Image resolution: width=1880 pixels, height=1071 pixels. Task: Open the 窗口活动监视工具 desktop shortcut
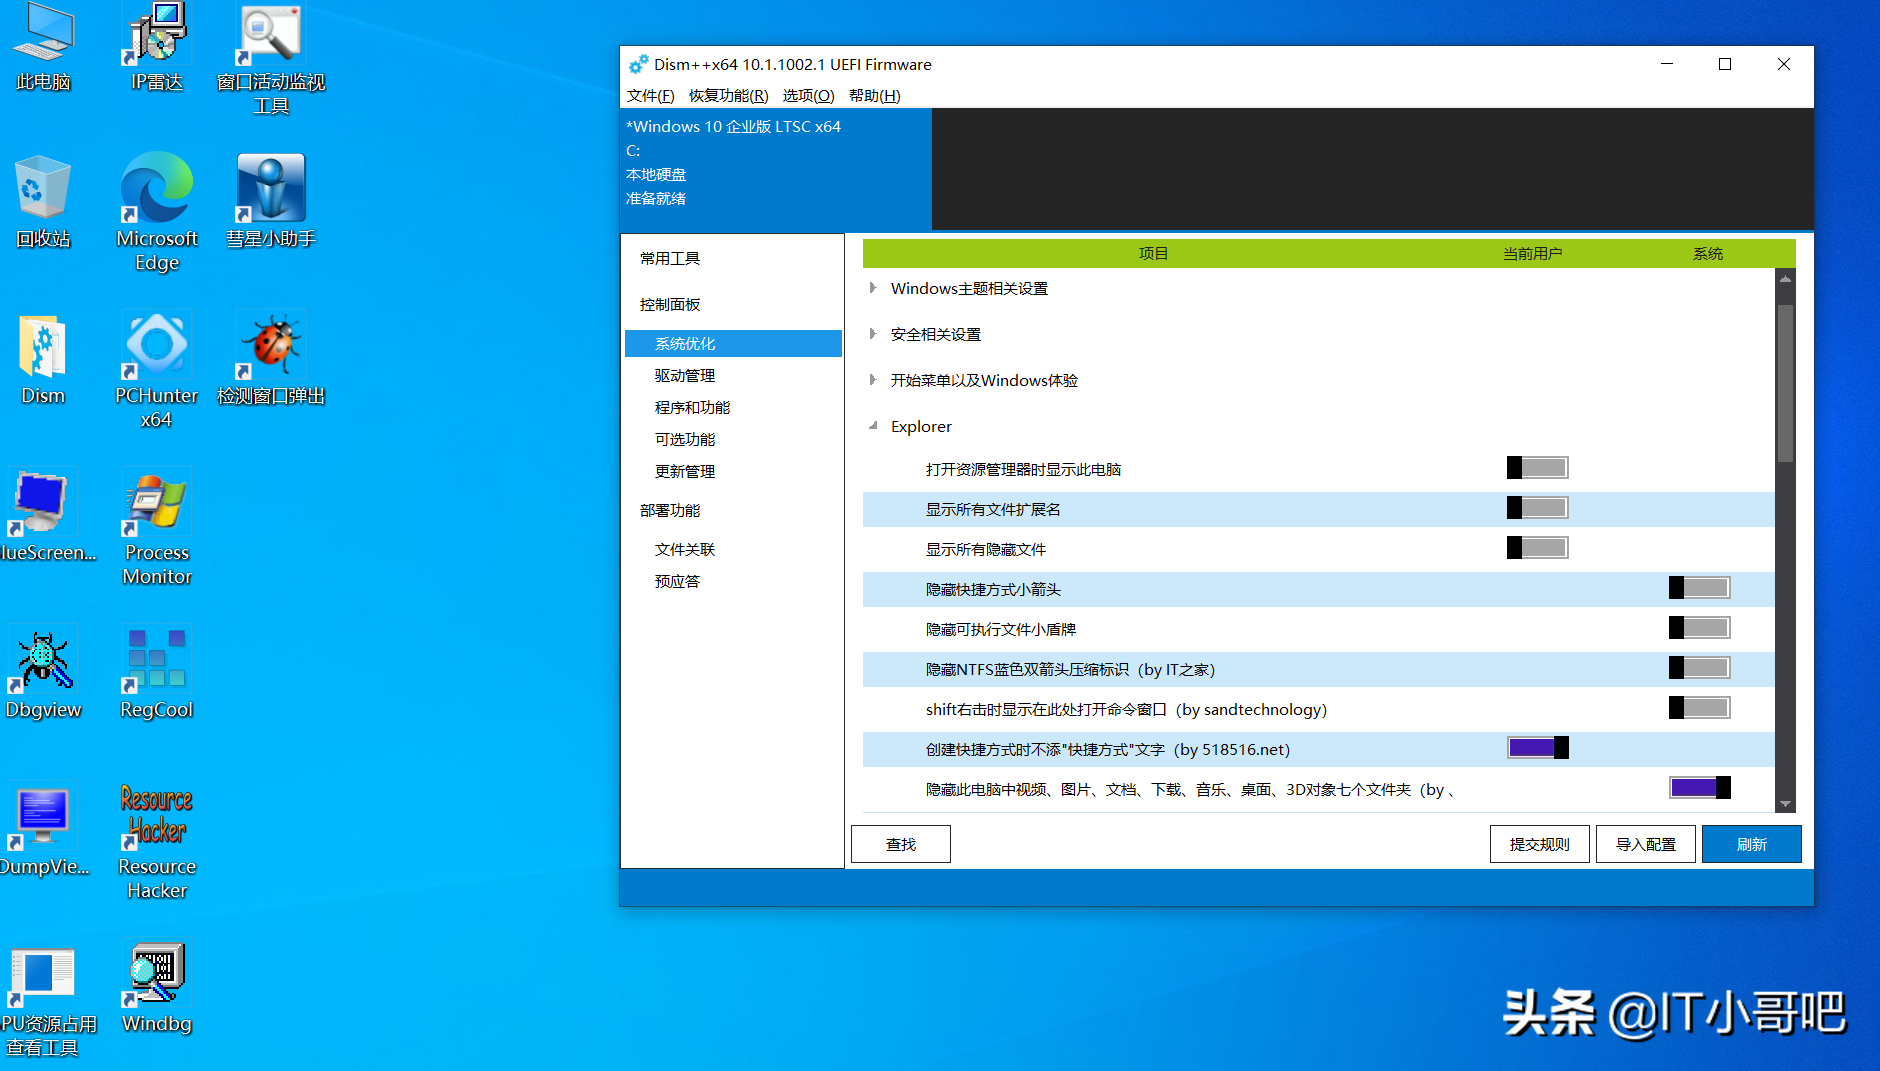271,58
